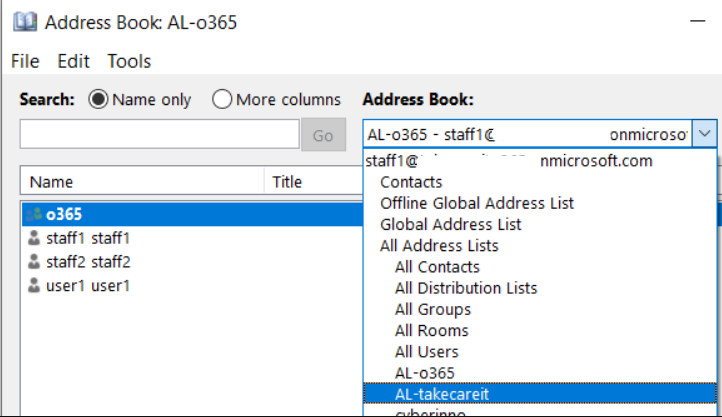
Task: Click the staff1 staff1 person icon
Action: [x=34, y=238]
